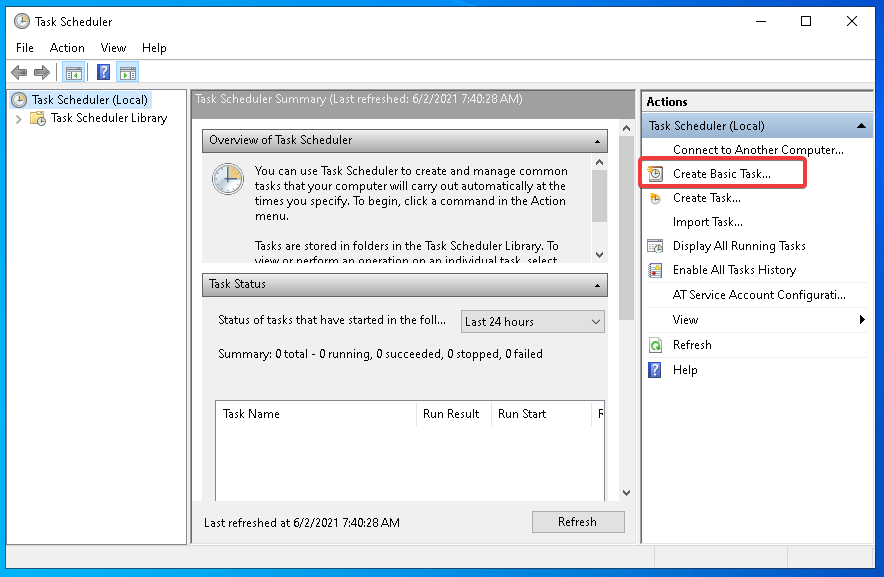Select Import Task action
Screen dimensions: 884x577
[708, 222]
